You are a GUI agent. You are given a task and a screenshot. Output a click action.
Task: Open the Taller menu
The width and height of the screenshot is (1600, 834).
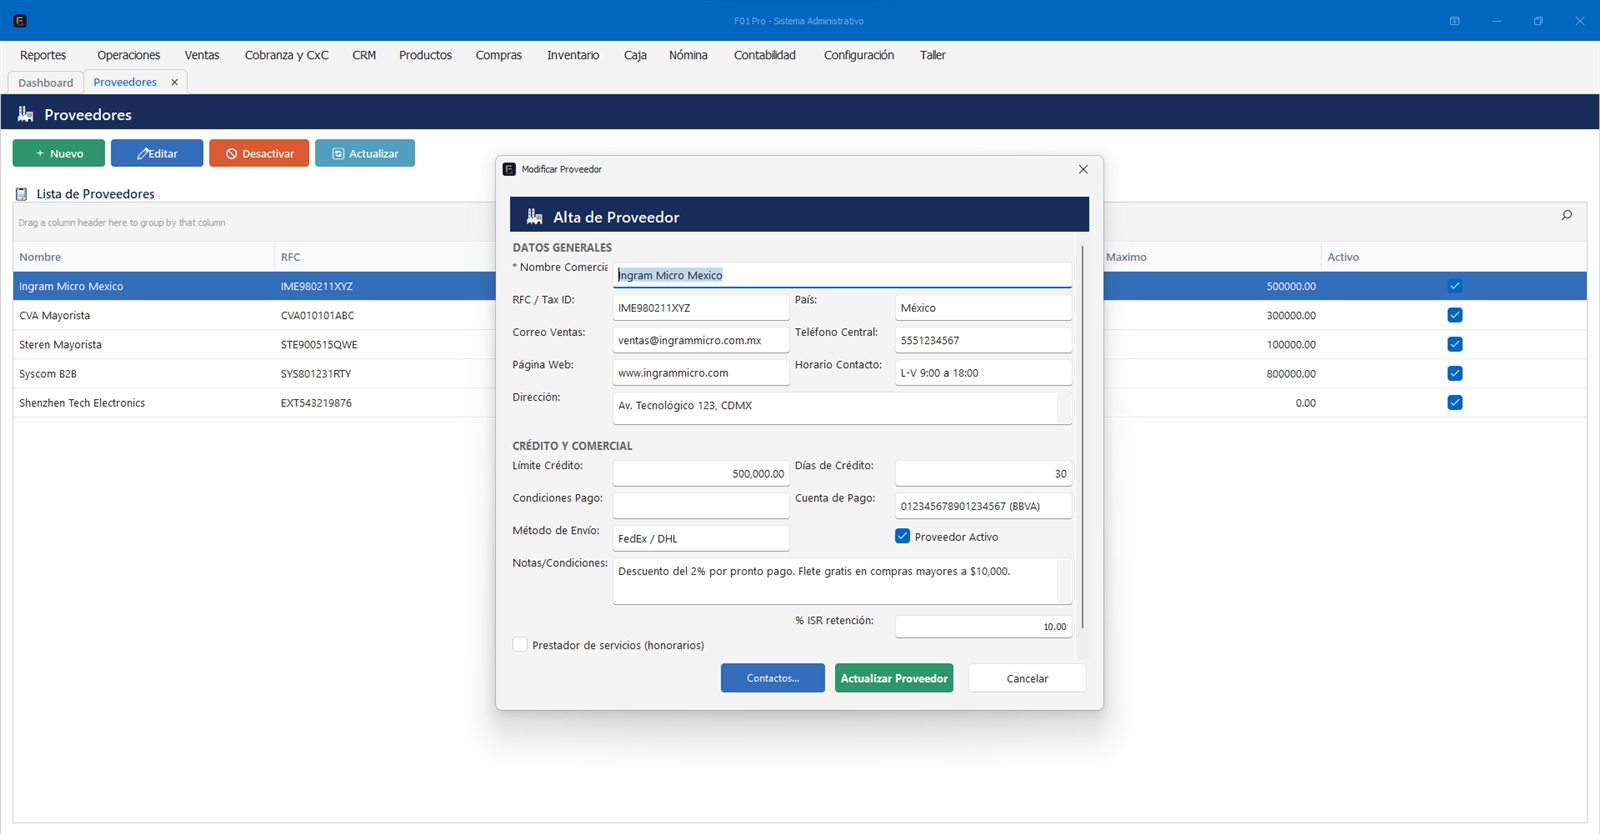tap(932, 55)
